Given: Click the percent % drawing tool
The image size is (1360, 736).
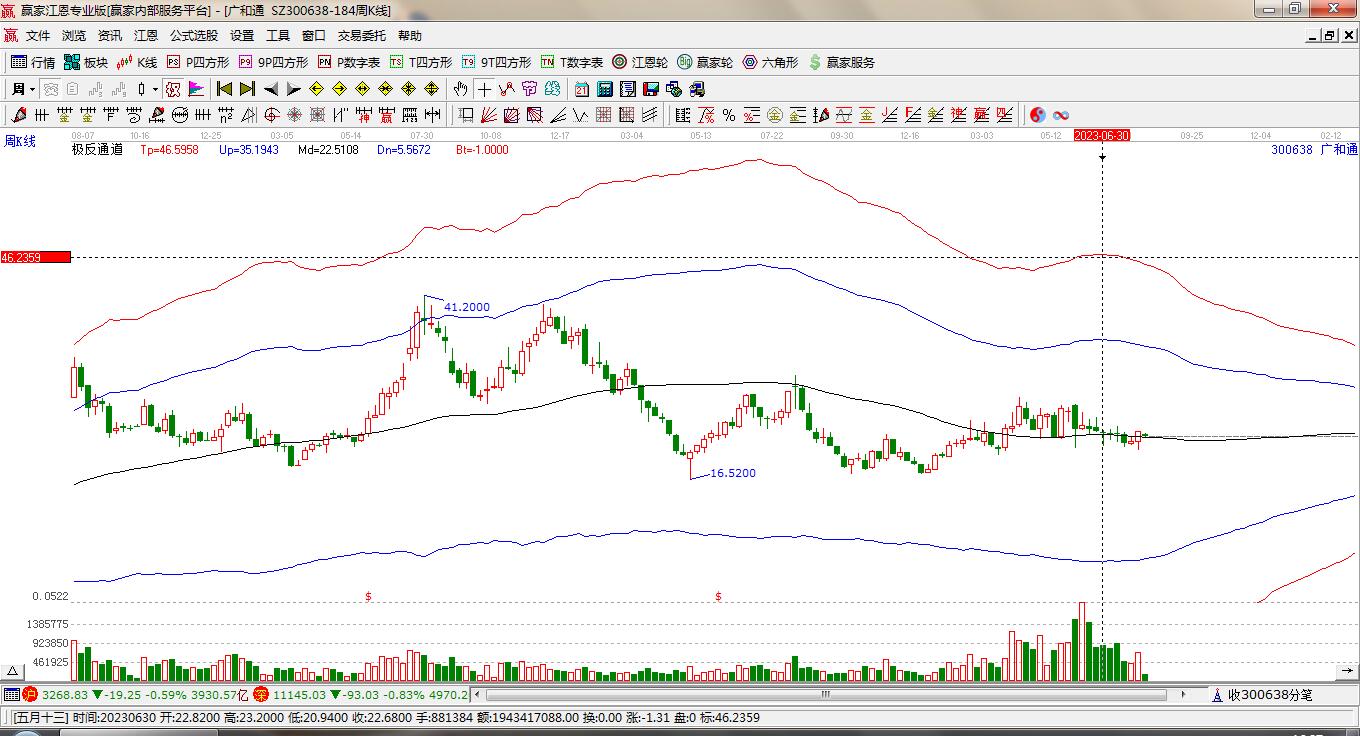Looking at the screenshot, I should [x=729, y=115].
